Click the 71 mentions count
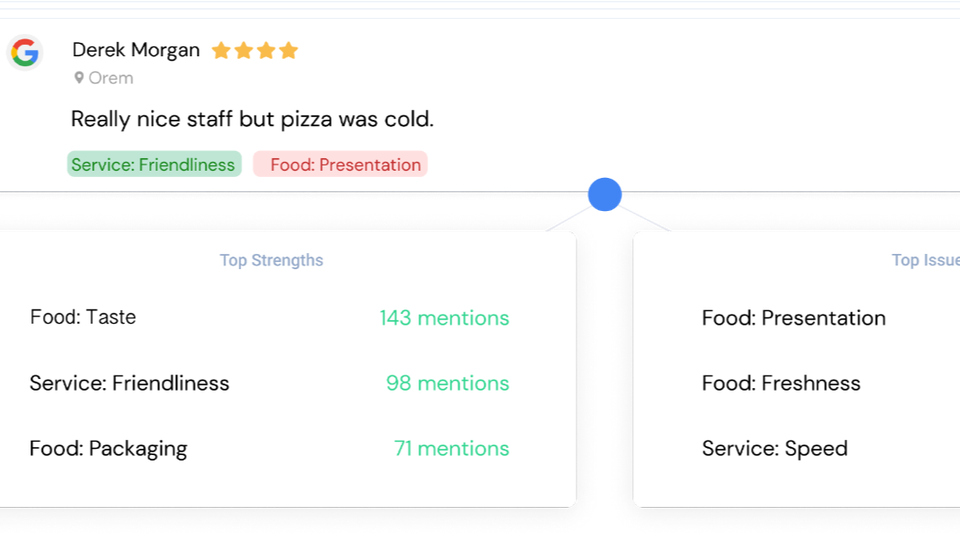Viewport: 960px width, 540px height. [x=451, y=448]
